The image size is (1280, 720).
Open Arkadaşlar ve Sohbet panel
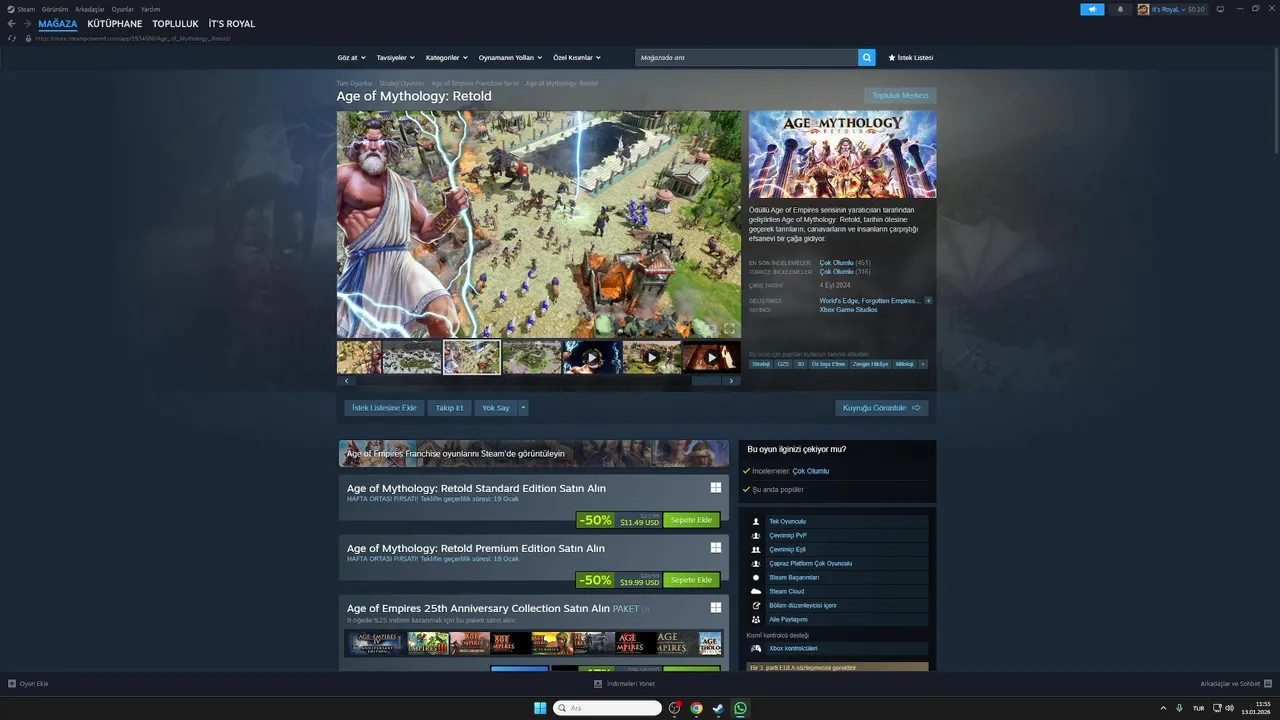pyautogui.click(x=1236, y=684)
